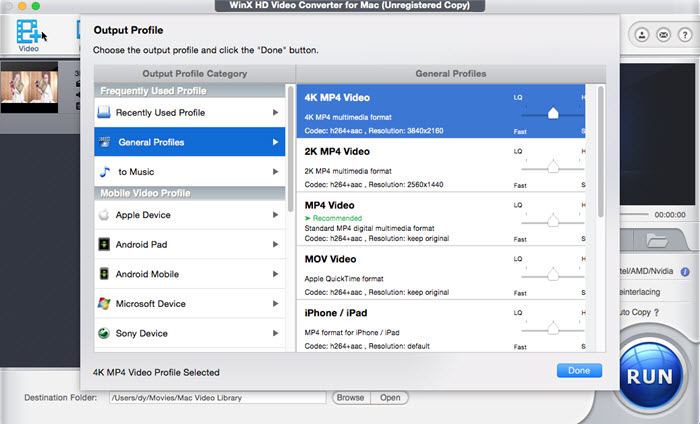Click the profile category list scrollbar
The height and width of the screenshot is (424, 700).
pyautogui.click(x=291, y=150)
